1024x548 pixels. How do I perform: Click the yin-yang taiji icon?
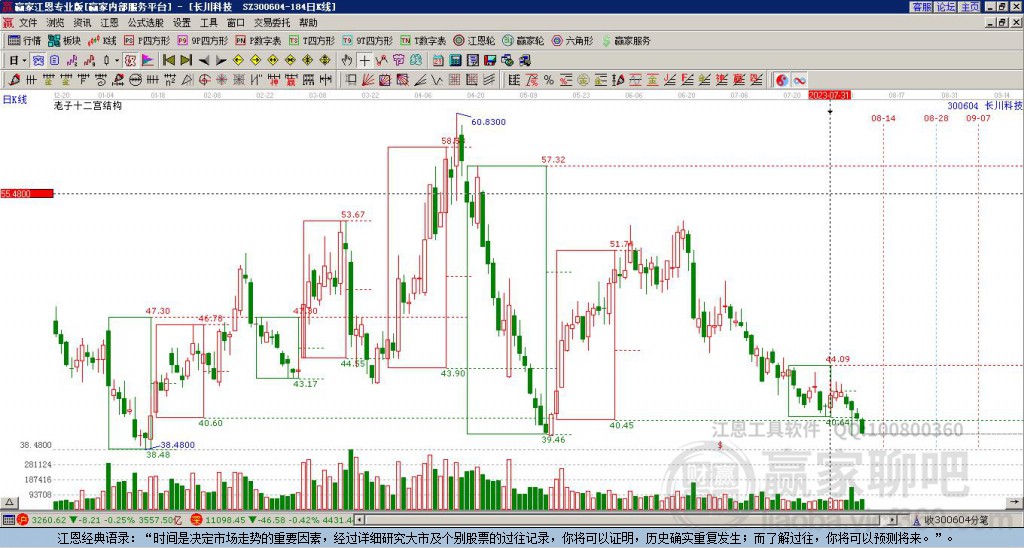tap(782, 80)
